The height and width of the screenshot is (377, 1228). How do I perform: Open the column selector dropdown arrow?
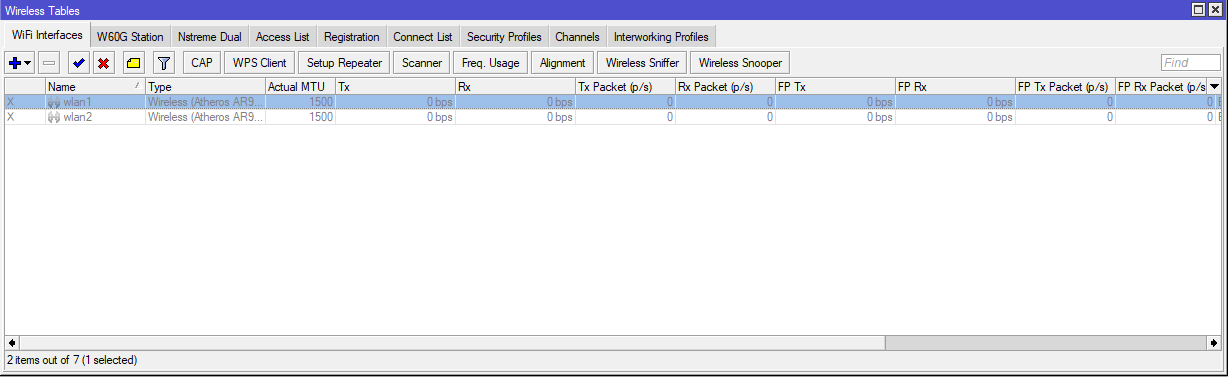coord(1214,87)
